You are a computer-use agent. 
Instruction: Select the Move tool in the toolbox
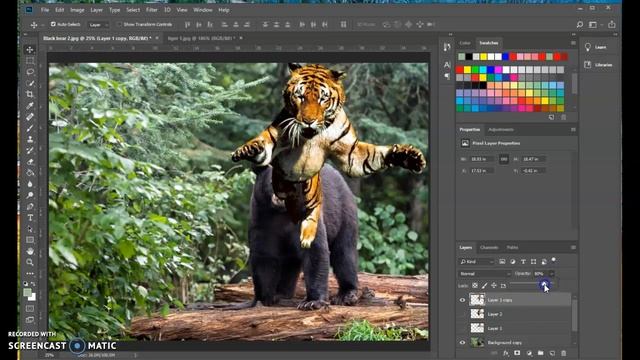coord(30,49)
